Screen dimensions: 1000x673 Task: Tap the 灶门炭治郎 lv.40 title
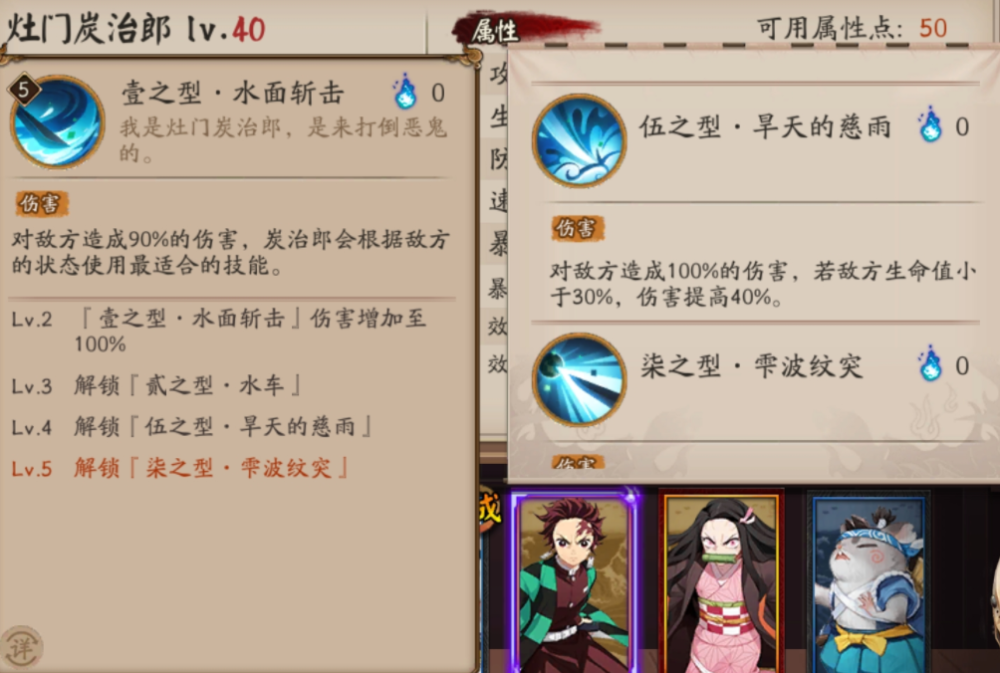tap(135, 29)
